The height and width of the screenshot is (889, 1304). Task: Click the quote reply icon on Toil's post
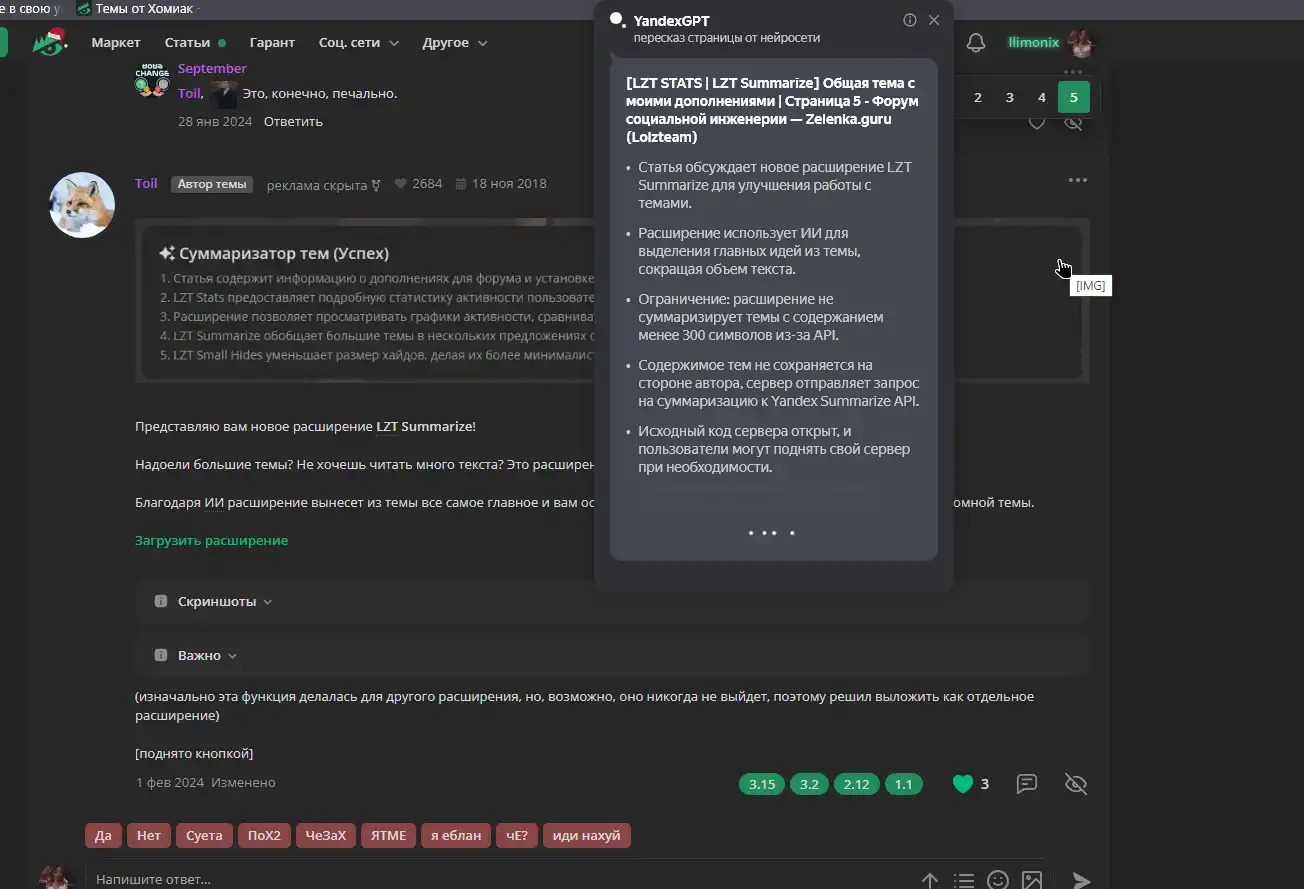1026,783
